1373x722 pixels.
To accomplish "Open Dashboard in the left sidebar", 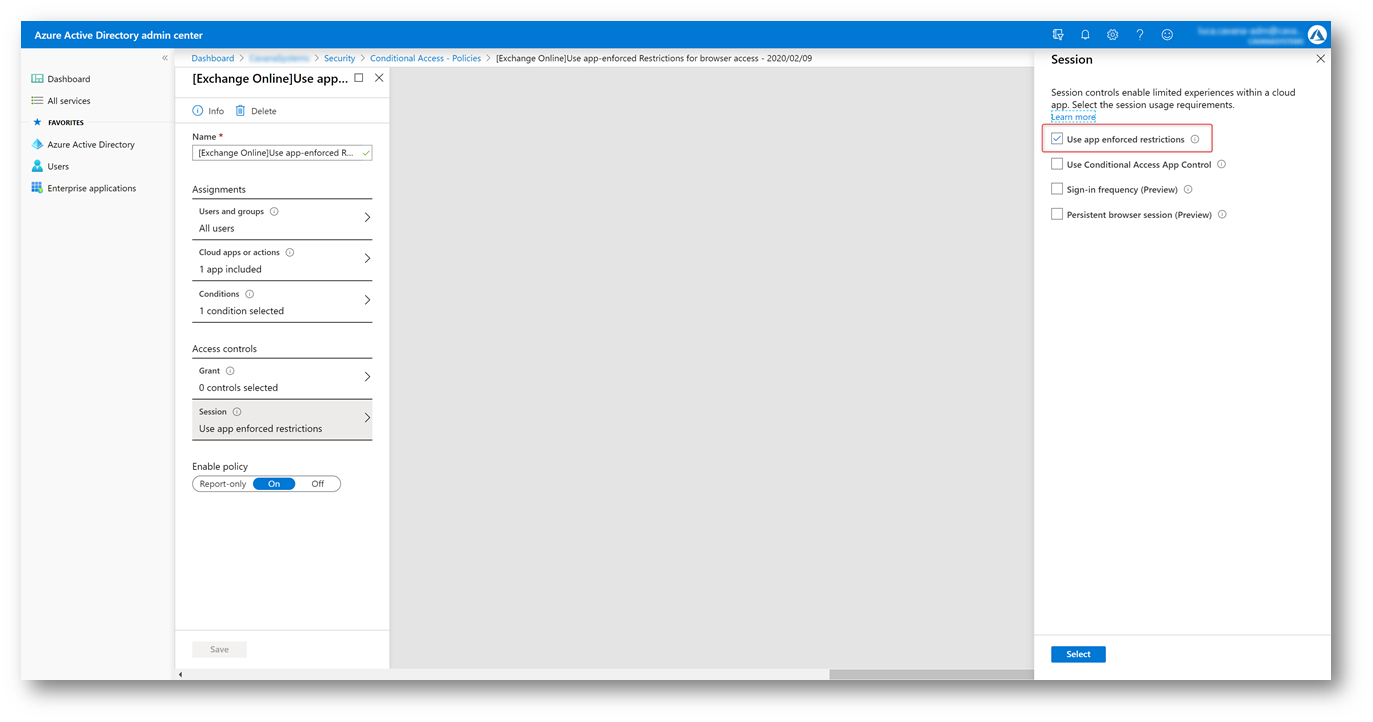I will pyautogui.click(x=69, y=79).
